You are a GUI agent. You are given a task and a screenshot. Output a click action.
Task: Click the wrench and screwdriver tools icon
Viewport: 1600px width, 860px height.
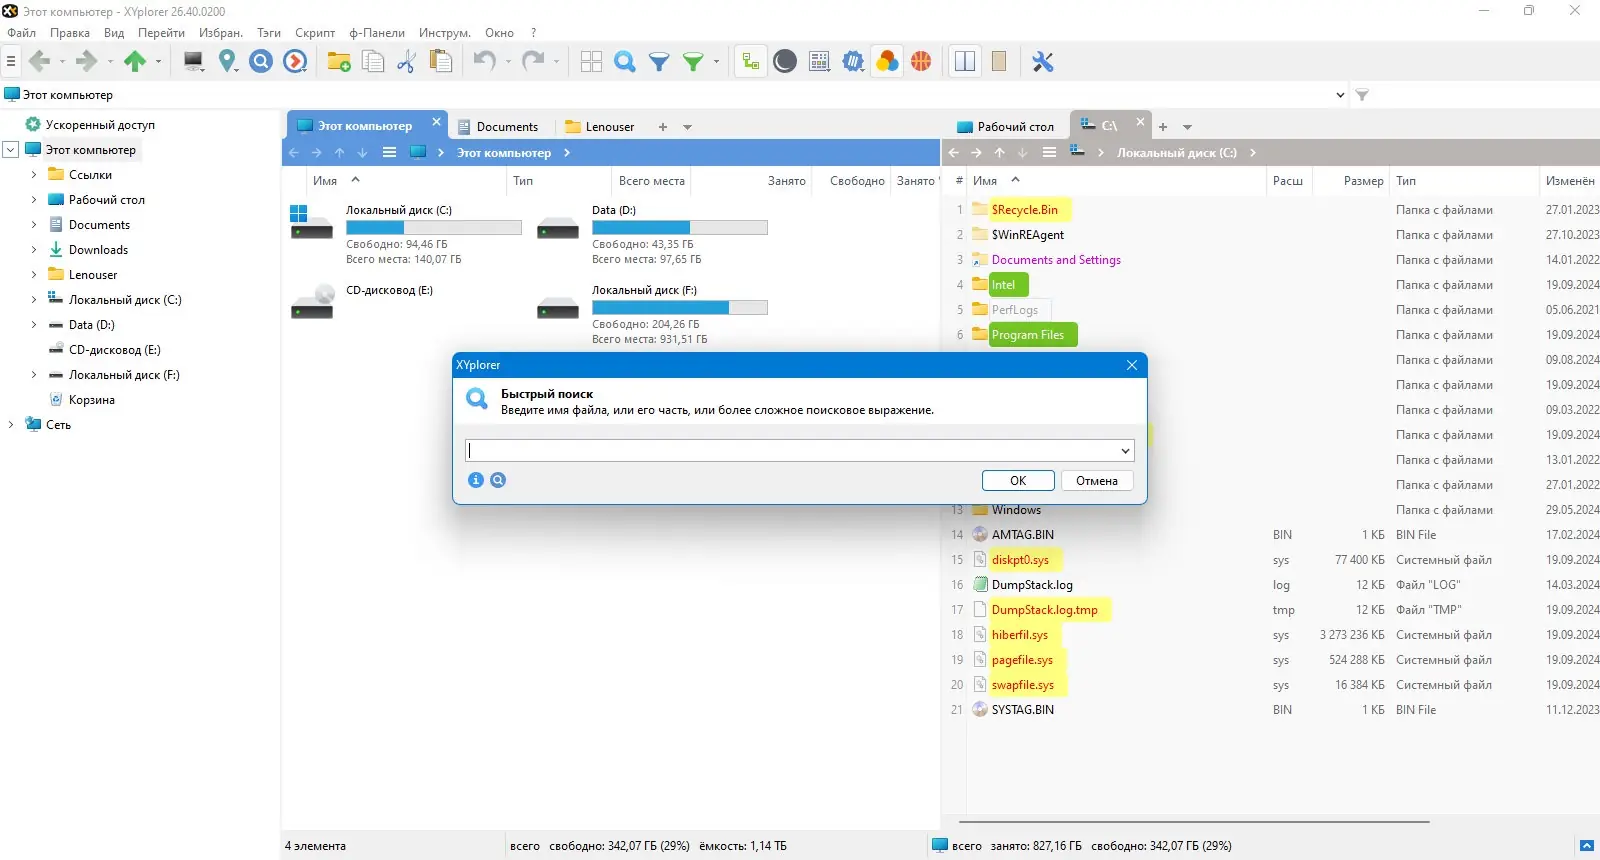[1043, 62]
